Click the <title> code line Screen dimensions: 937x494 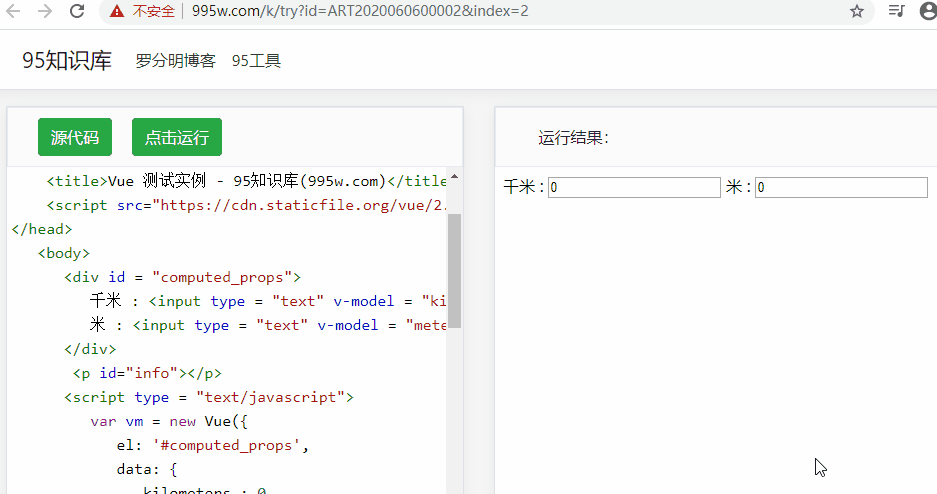tap(246, 181)
